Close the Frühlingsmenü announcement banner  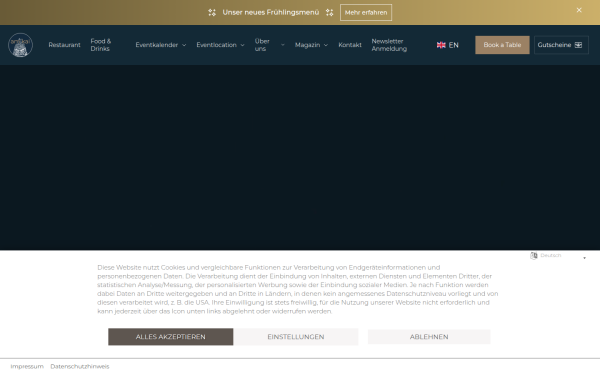[x=579, y=10]
